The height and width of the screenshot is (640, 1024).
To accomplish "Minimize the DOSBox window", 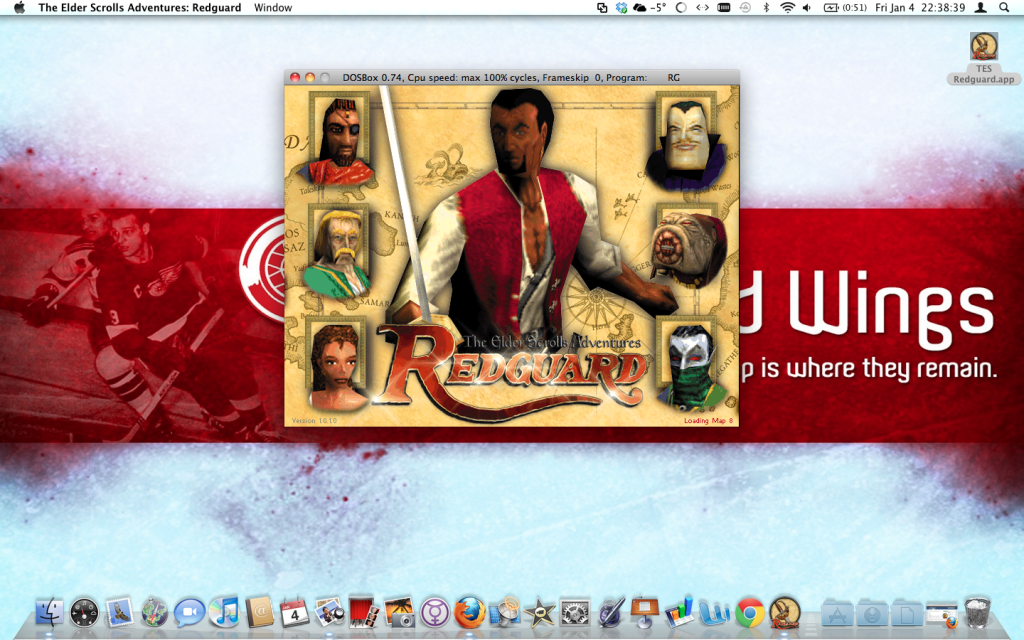I will tap(310, 77).
